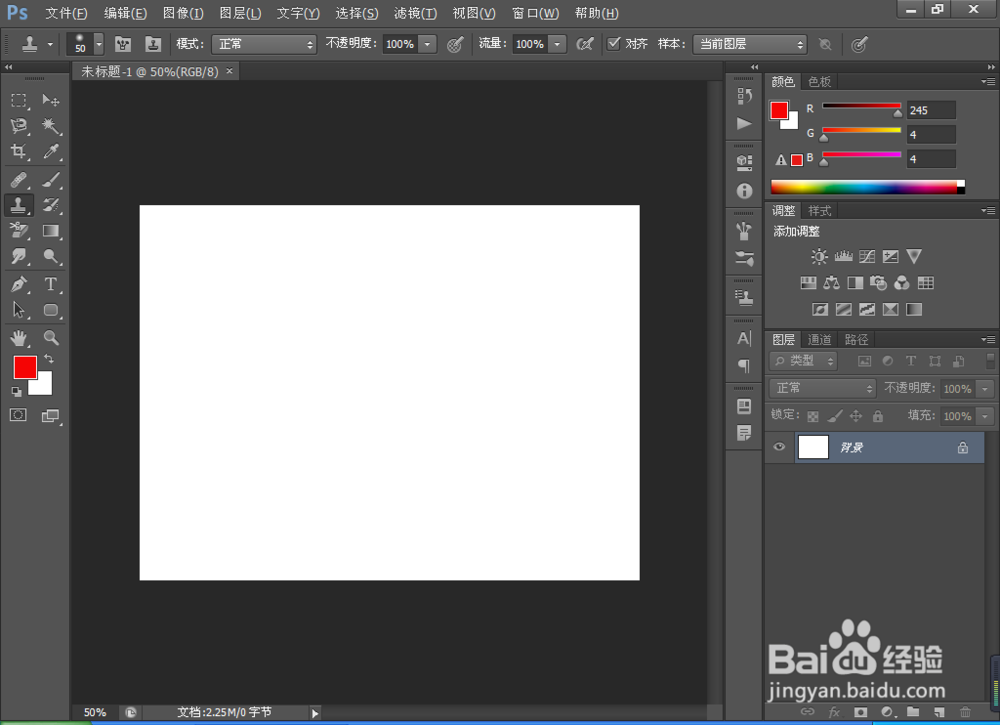The image size is (1000, 725).
Task: Reset default foreground and background colors
Action: pos(17,392)
